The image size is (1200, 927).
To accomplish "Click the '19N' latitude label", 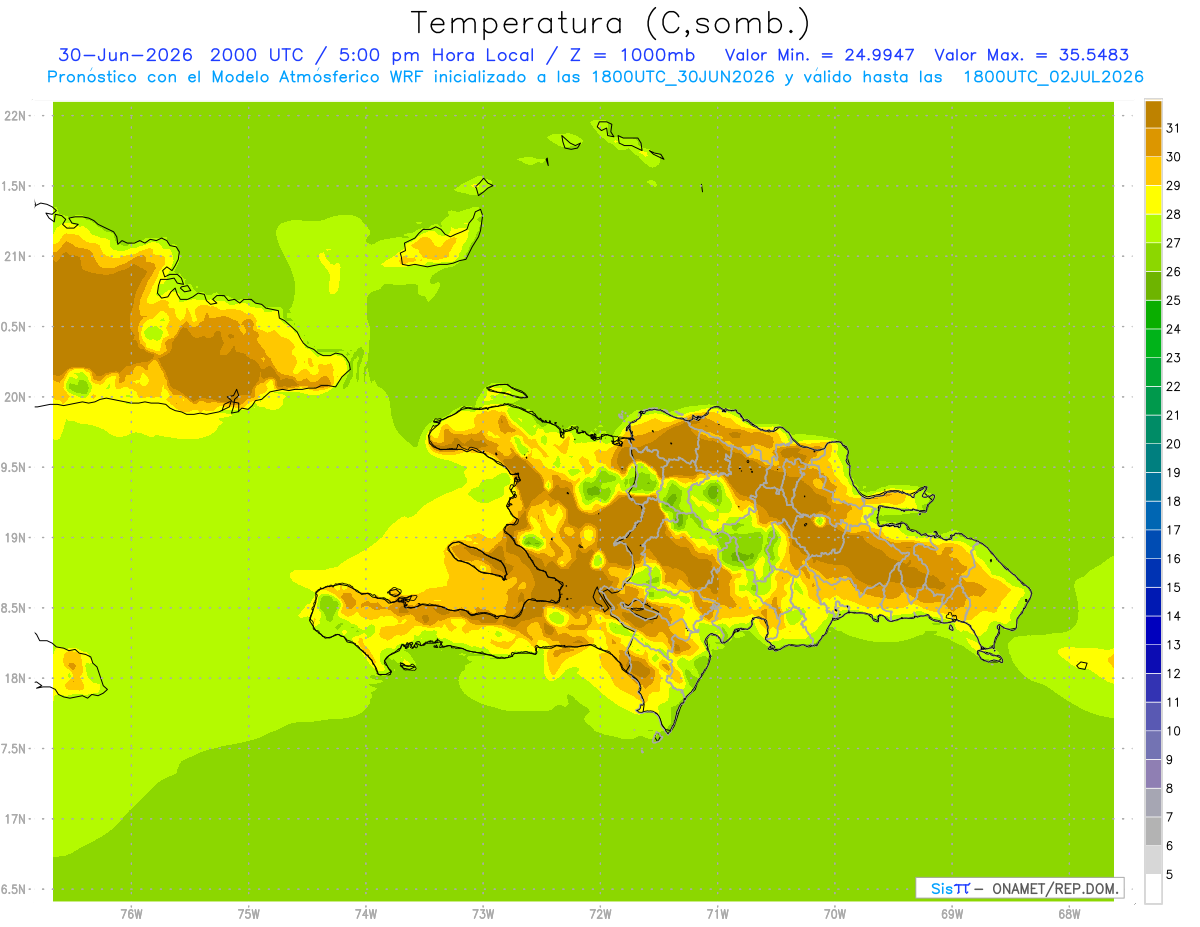I will tap(15, 537).
